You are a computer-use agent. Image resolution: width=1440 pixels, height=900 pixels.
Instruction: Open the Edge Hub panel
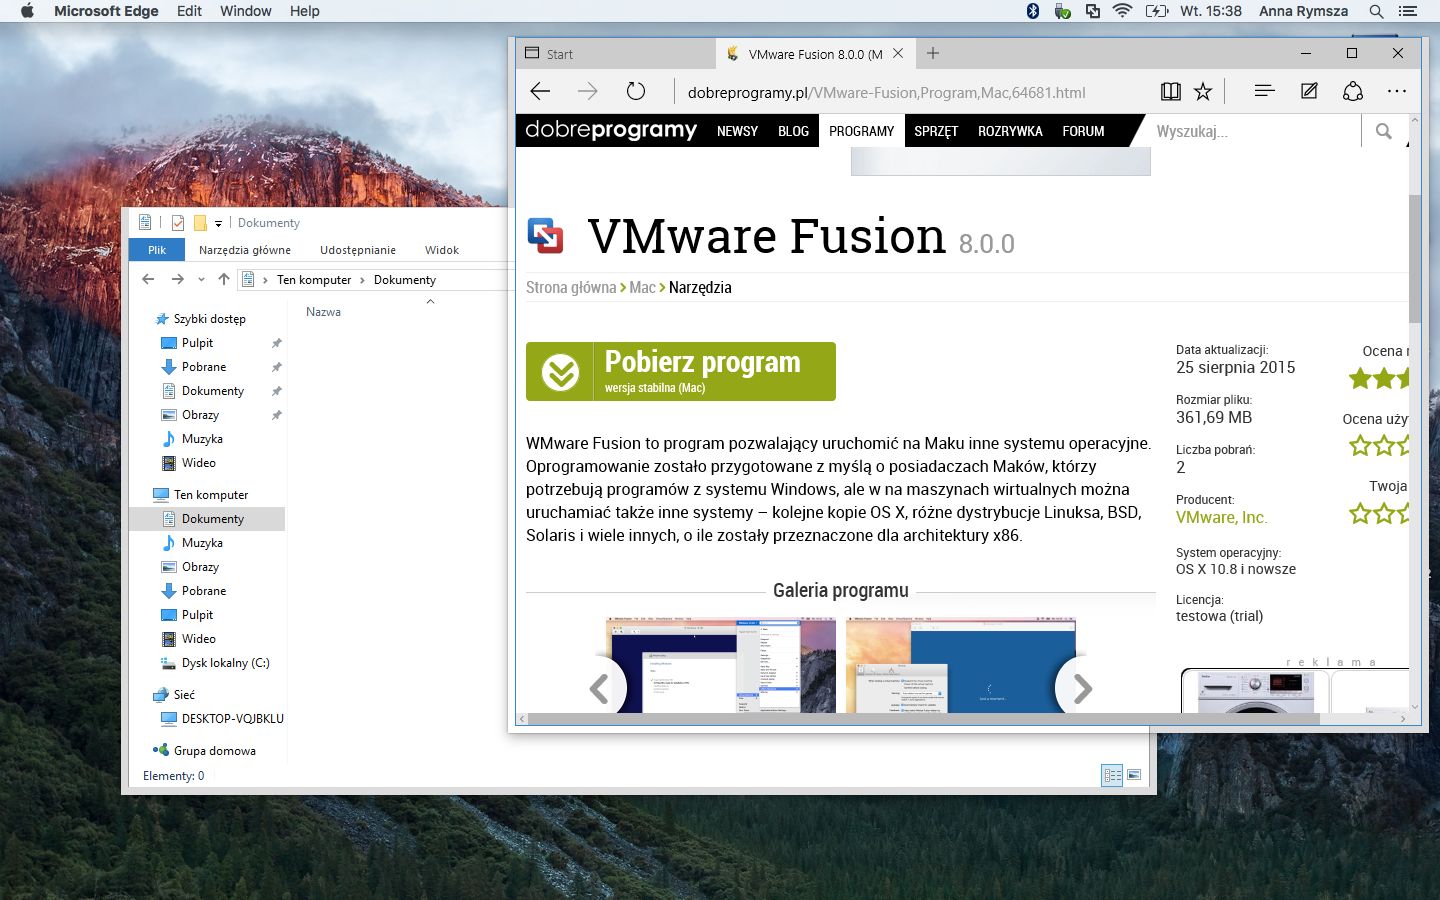(x=1264, y=91)
